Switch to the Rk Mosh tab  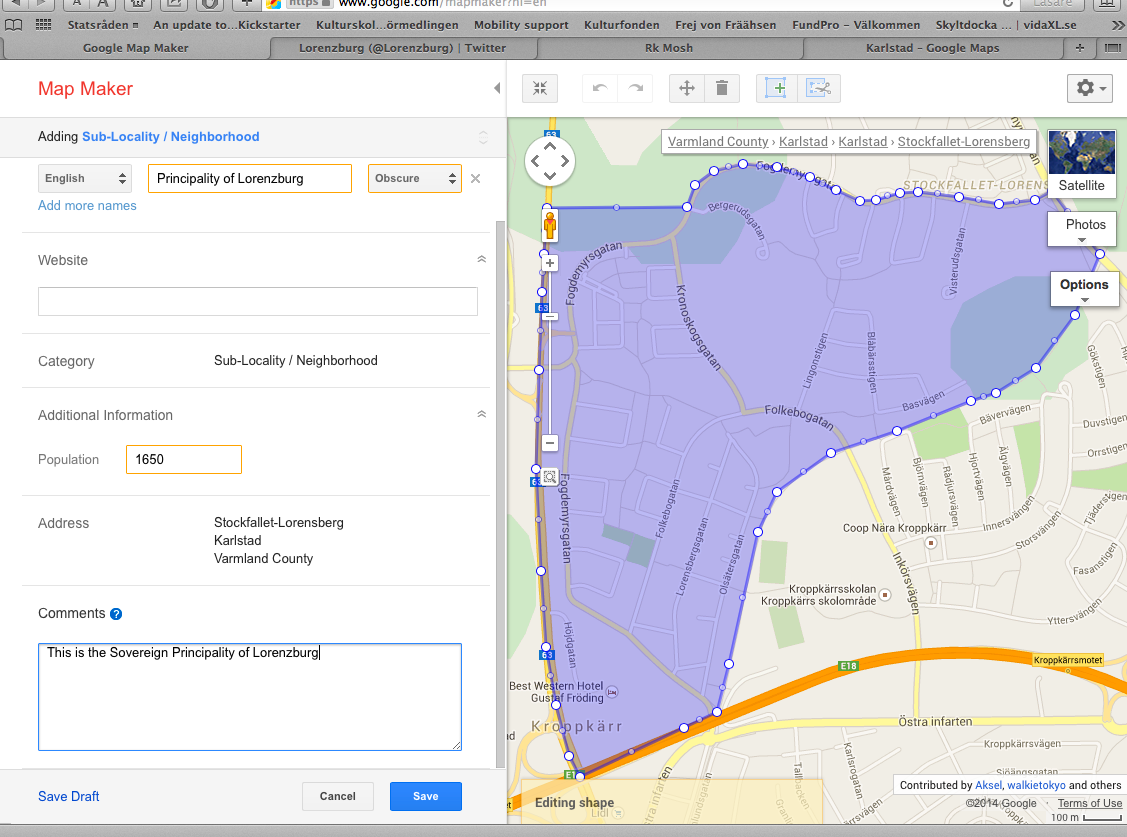pos(669,48)
